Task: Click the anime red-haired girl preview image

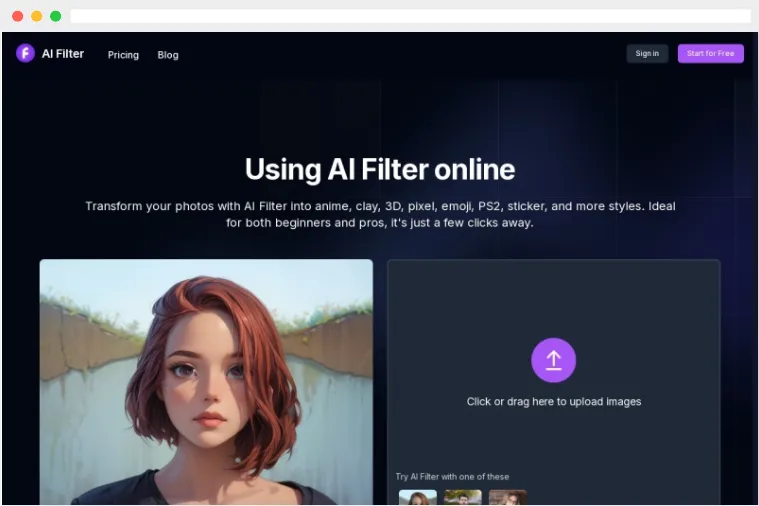Action: (206, 382)
